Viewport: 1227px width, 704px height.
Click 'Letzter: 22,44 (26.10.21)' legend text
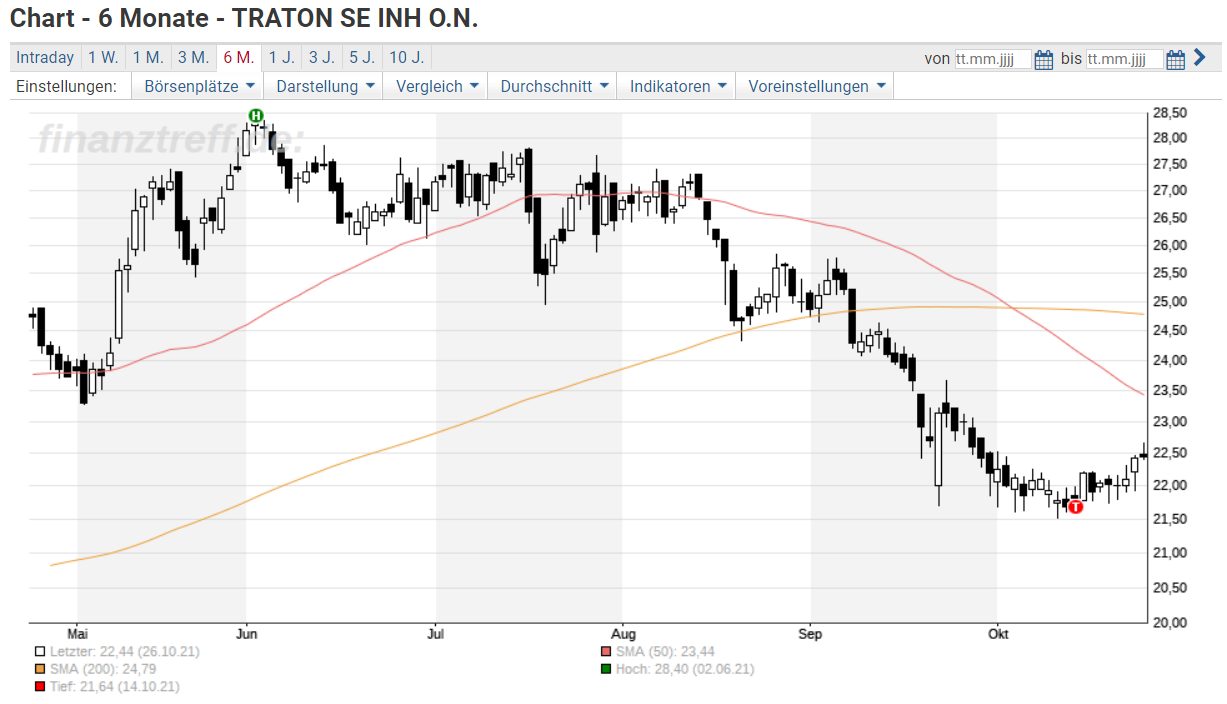pos(124,652)
